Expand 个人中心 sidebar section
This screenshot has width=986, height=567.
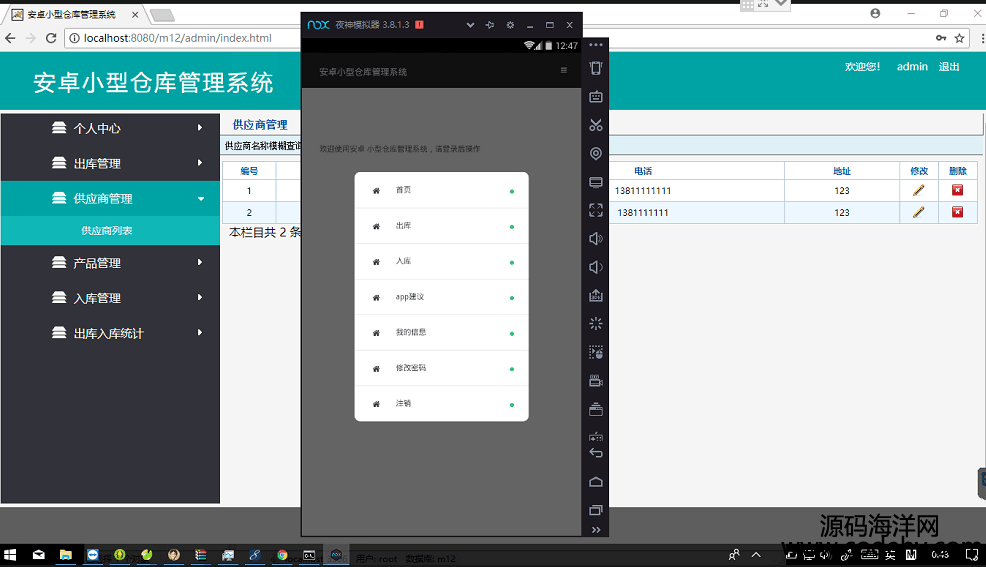pyautogui.click(x=110, y=128)
